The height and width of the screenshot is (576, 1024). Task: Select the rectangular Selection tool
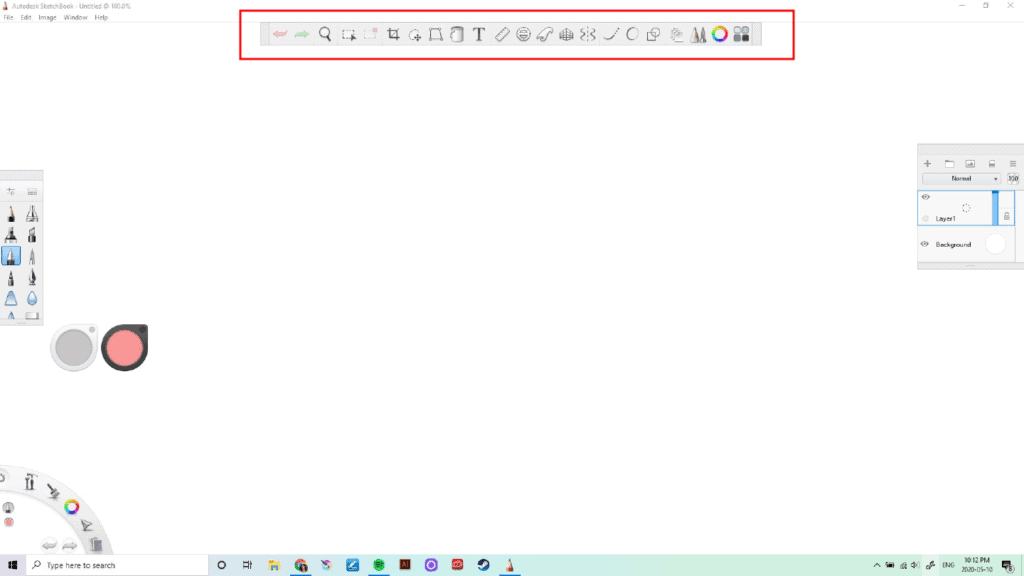tap(349, 34)
